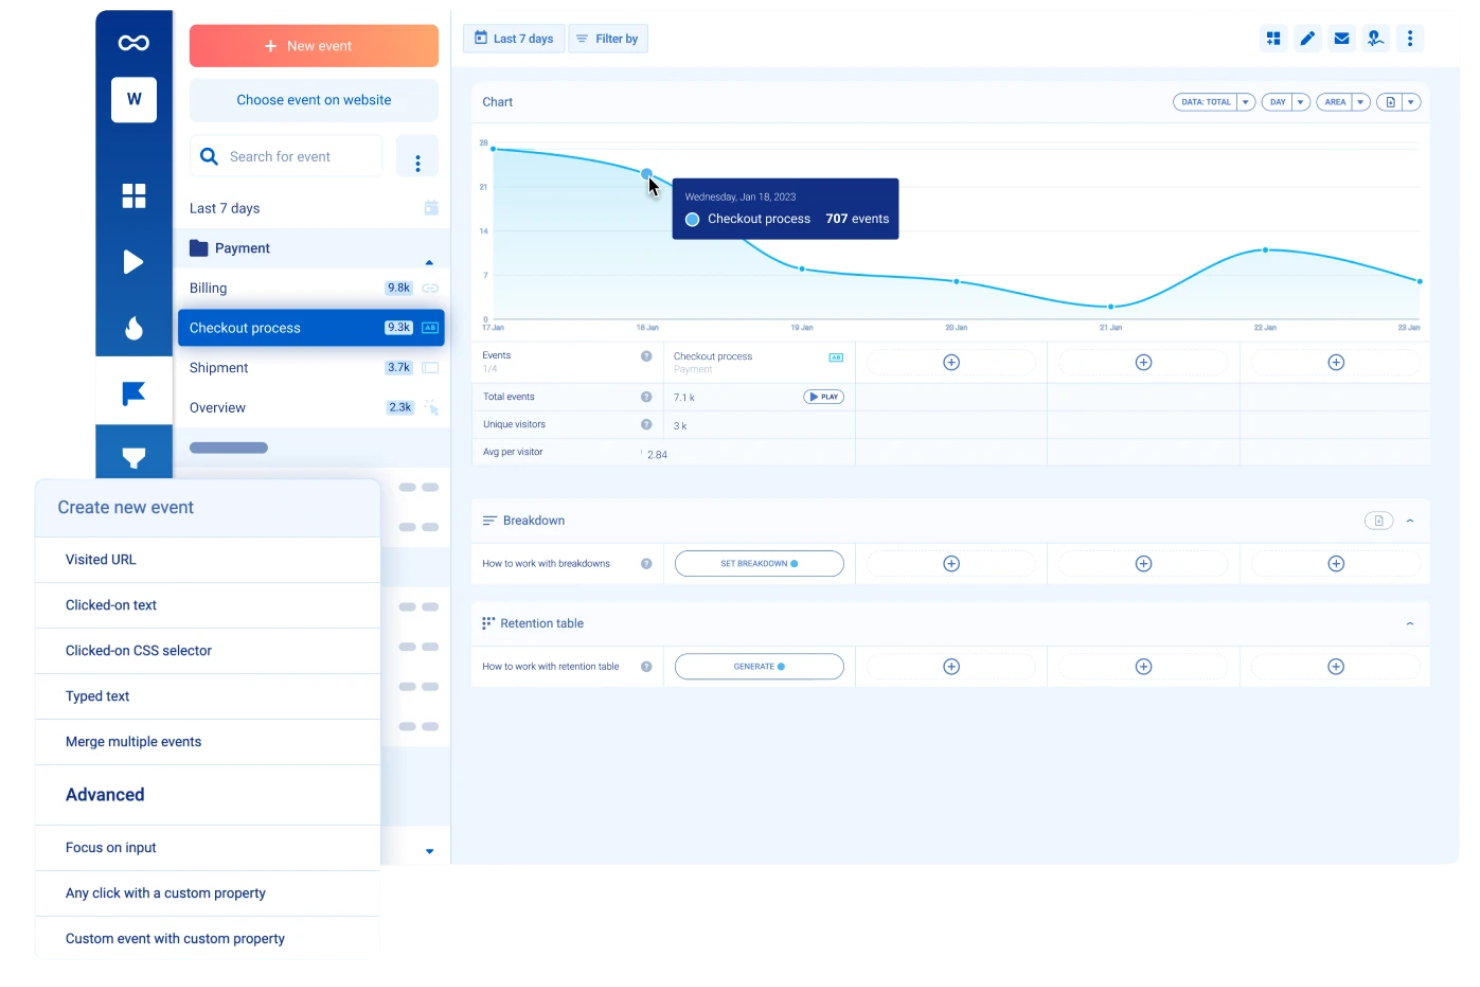Toggle the link icon next to Billing
The height and width of the screenshot is (987, 1480).
pos(430,287)
